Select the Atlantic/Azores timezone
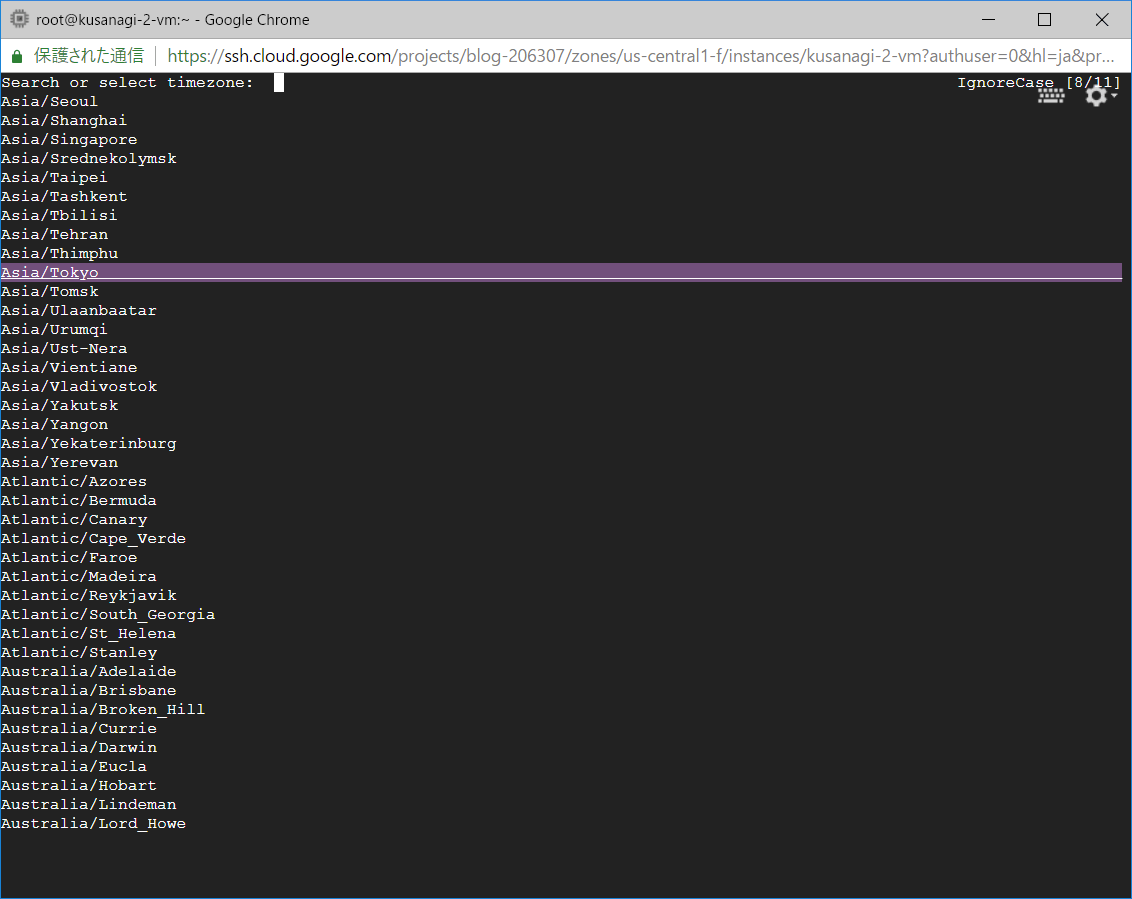This screenshot has height=899, width=1132. (74, 481)
